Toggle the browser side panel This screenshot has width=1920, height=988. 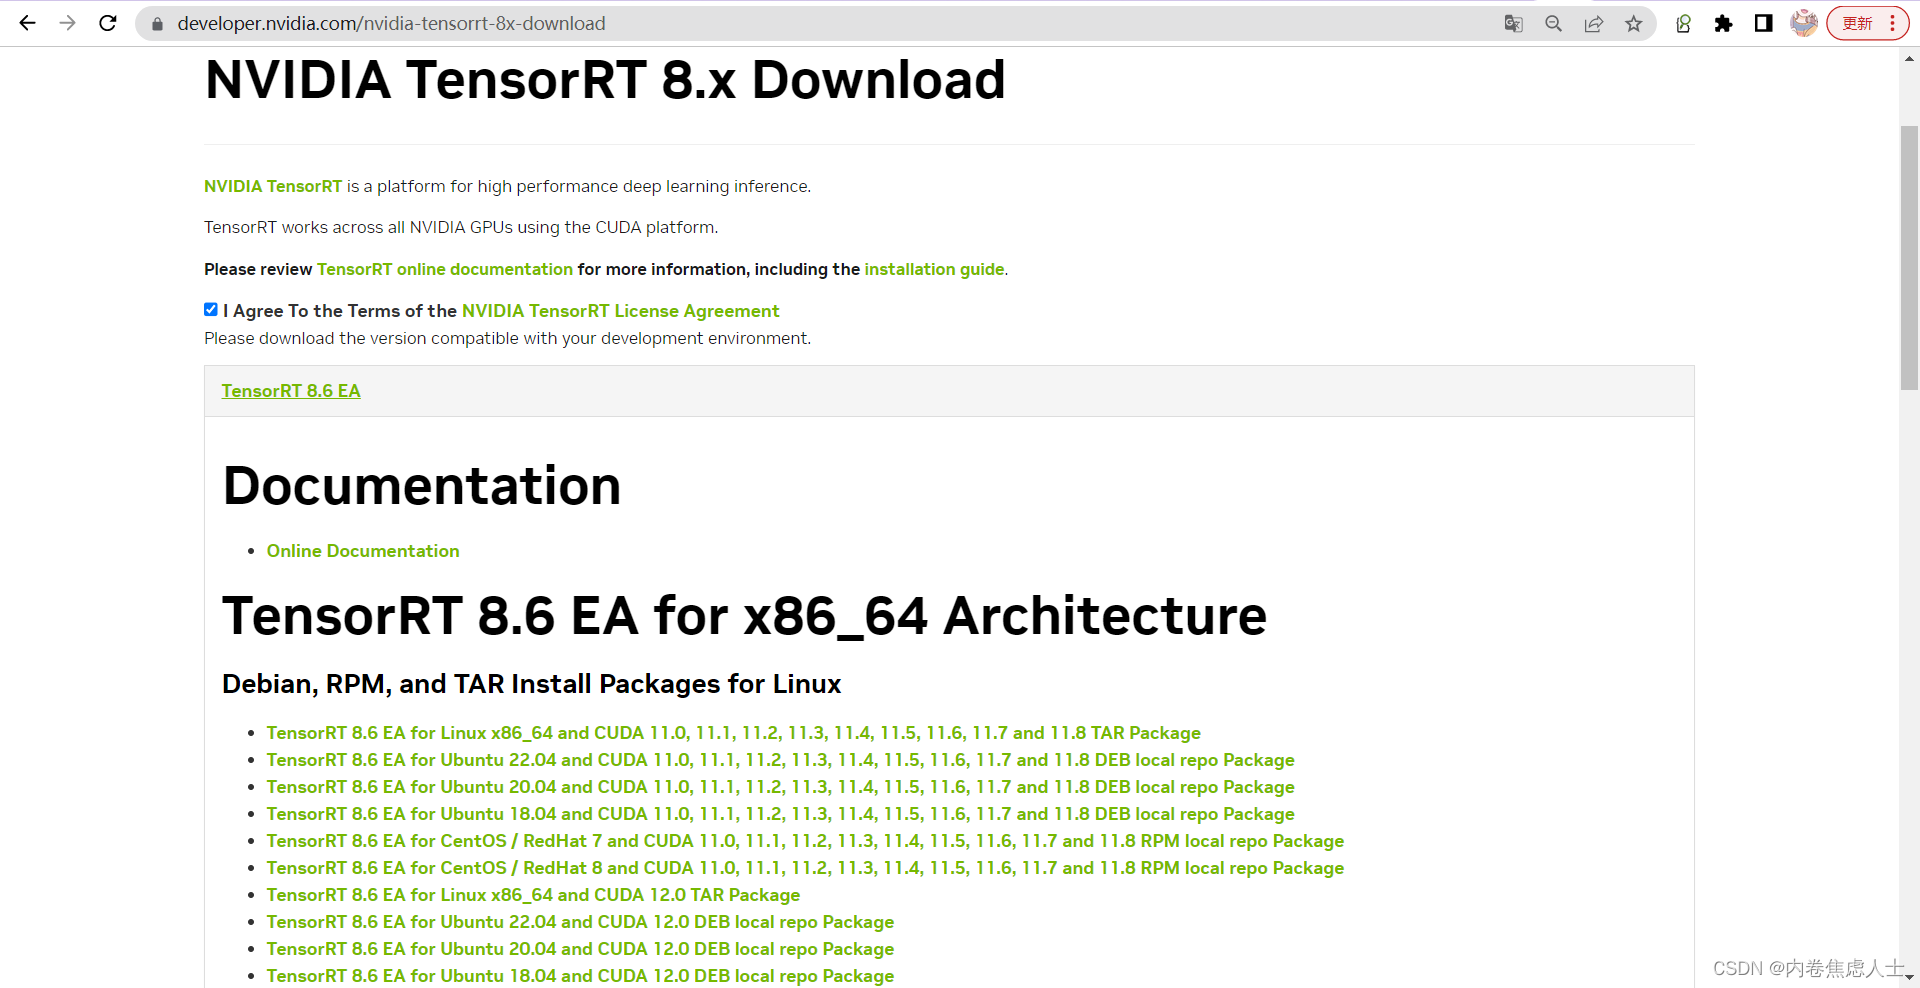coord(1763,24)
